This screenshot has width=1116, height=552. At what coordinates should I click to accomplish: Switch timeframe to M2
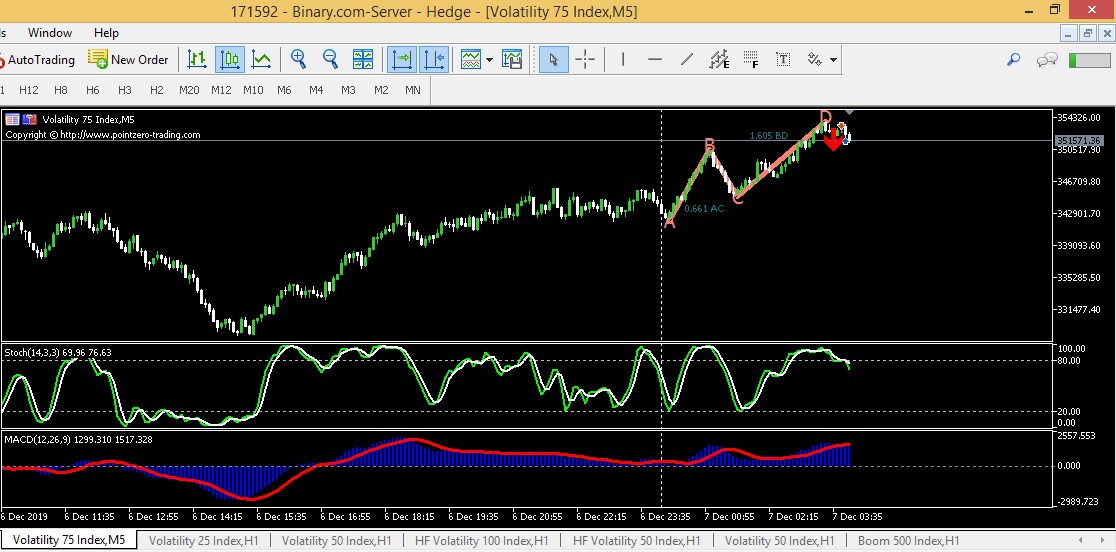[x=381, y=90]
